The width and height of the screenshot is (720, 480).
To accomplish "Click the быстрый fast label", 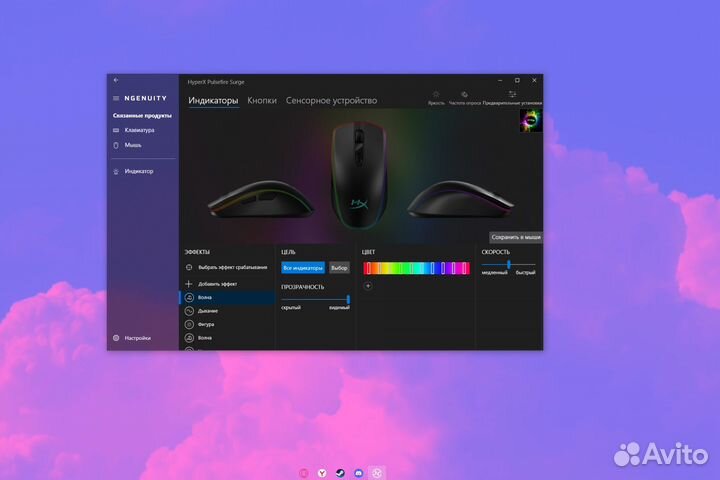I will 525,273.
